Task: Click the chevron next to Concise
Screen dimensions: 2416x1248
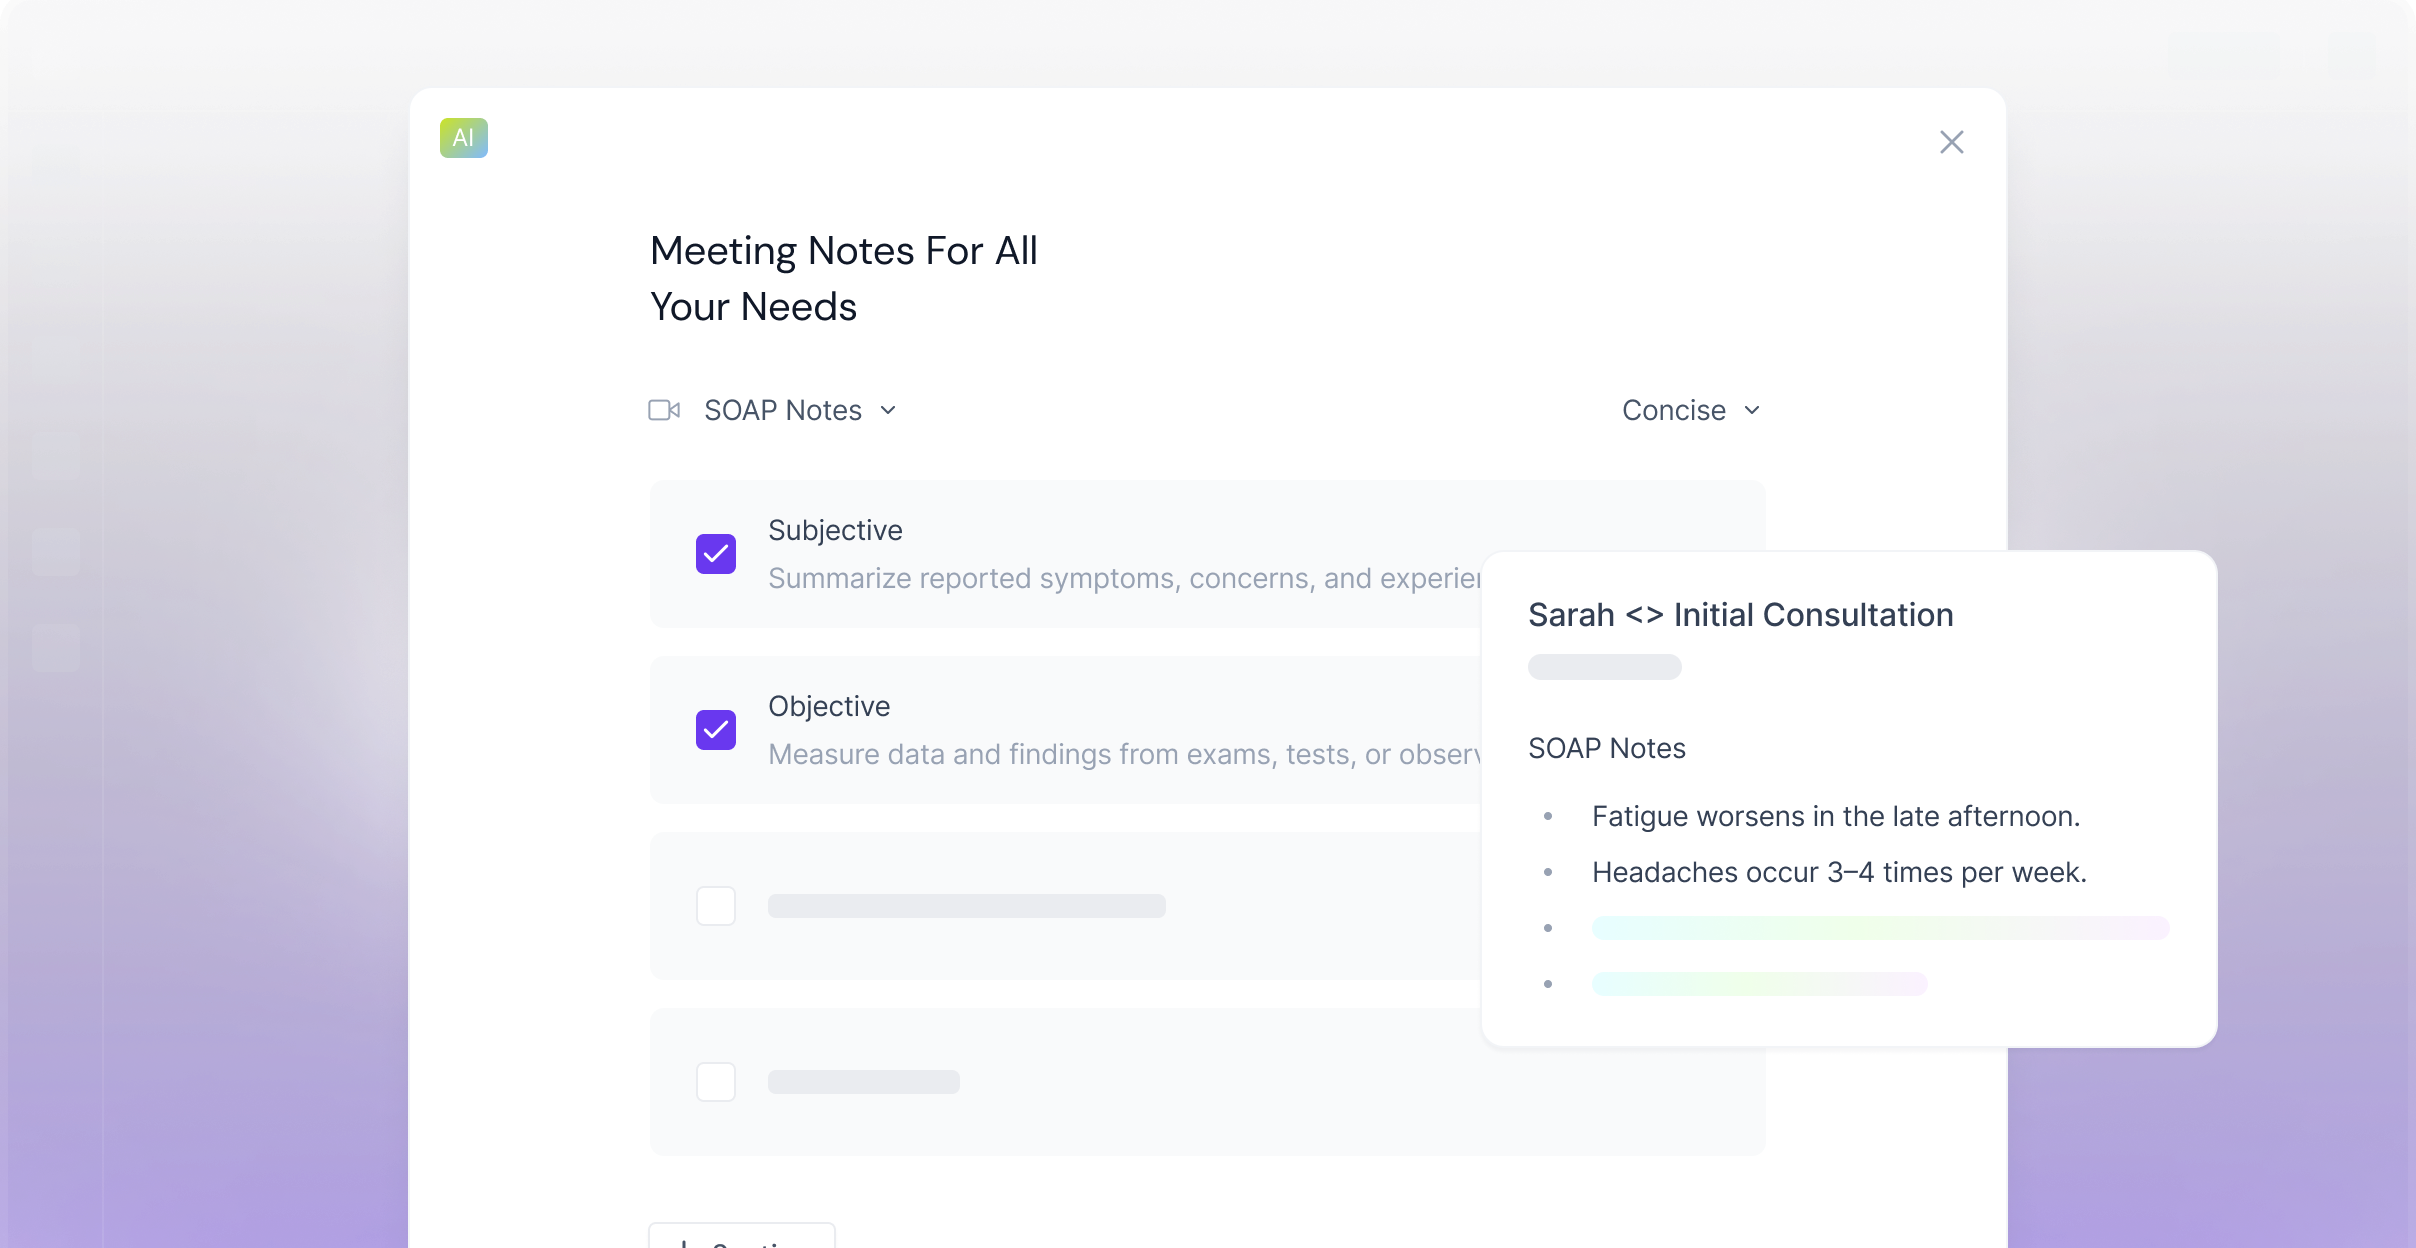Action: point(1751,410)
